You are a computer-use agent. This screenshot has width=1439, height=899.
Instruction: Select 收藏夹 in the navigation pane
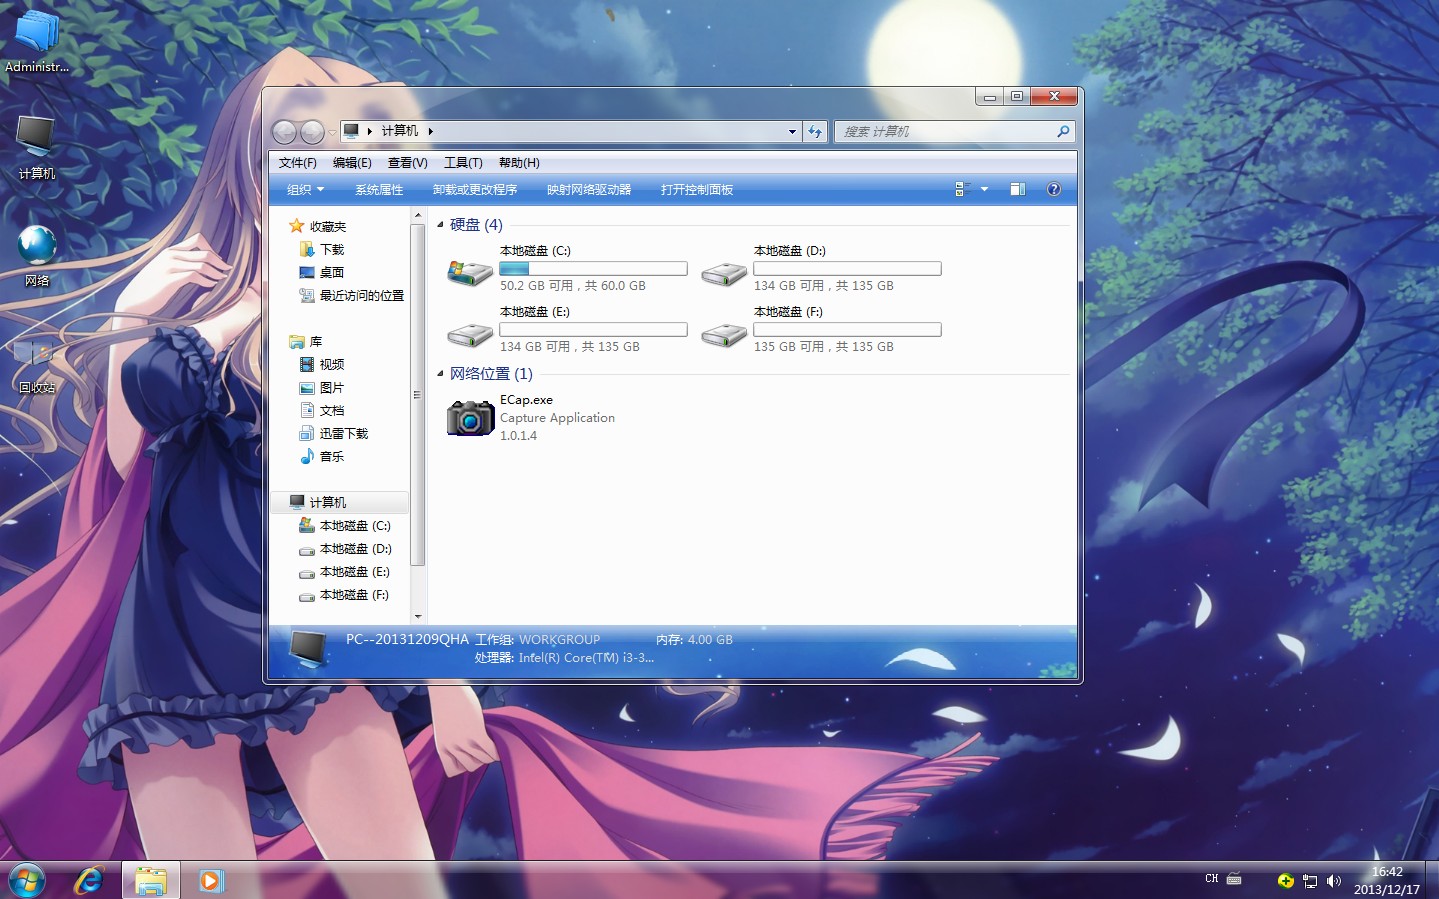[327, 227]
